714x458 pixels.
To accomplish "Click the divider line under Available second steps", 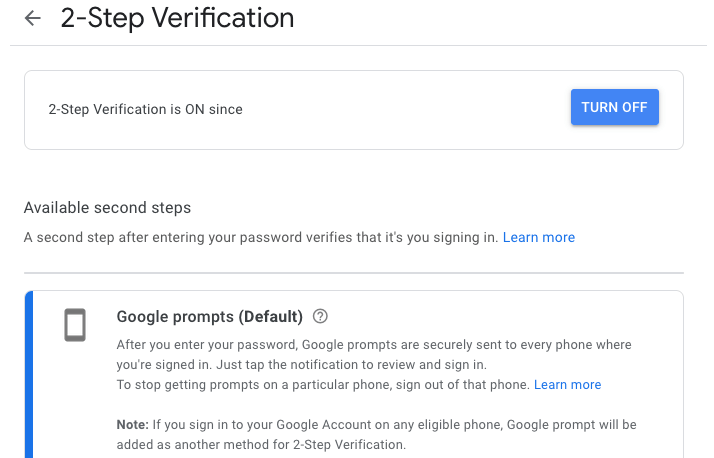I will coord(354,273).
